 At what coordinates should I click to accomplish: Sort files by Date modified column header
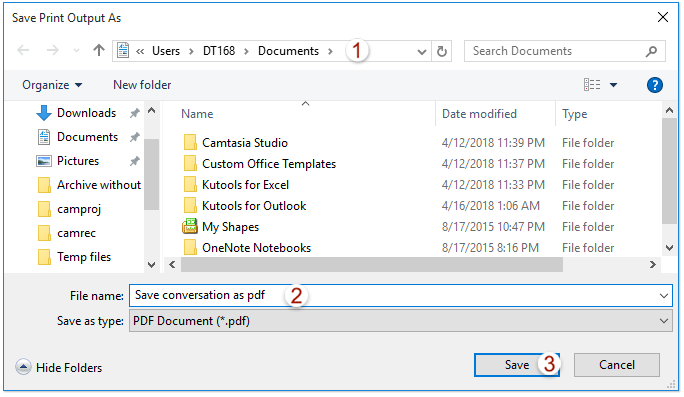click(x=479, y=114)
